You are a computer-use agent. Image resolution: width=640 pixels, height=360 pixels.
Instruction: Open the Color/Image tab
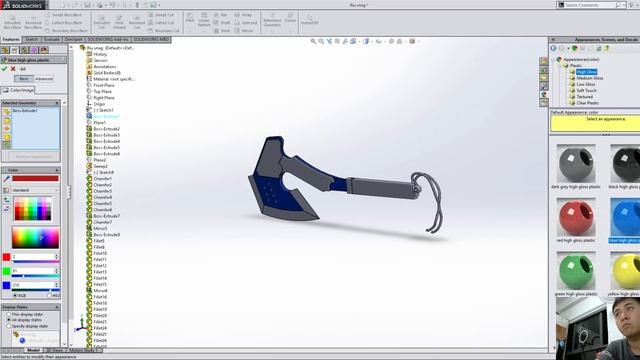point(18,90)
